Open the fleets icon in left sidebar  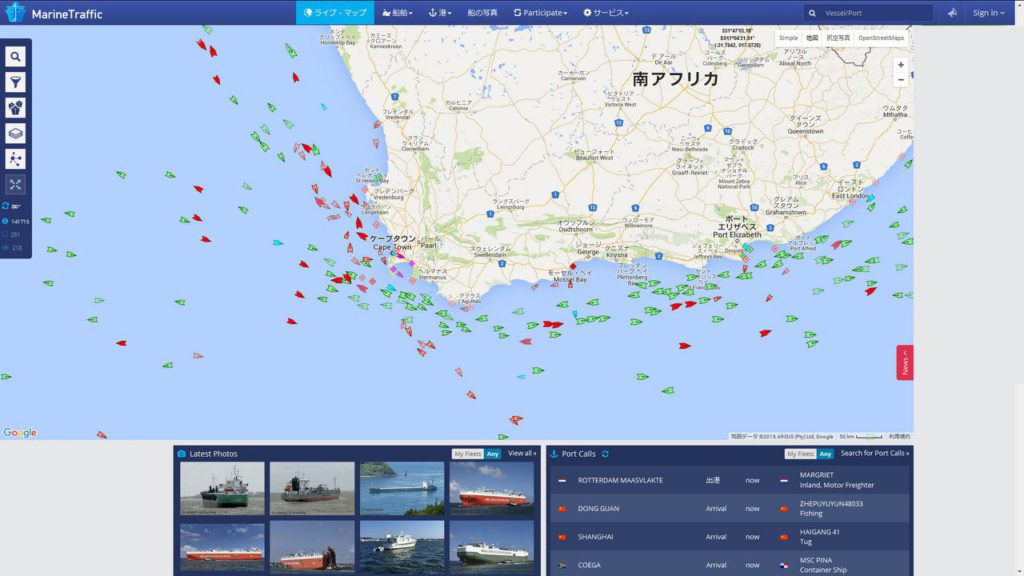[15, 108]
